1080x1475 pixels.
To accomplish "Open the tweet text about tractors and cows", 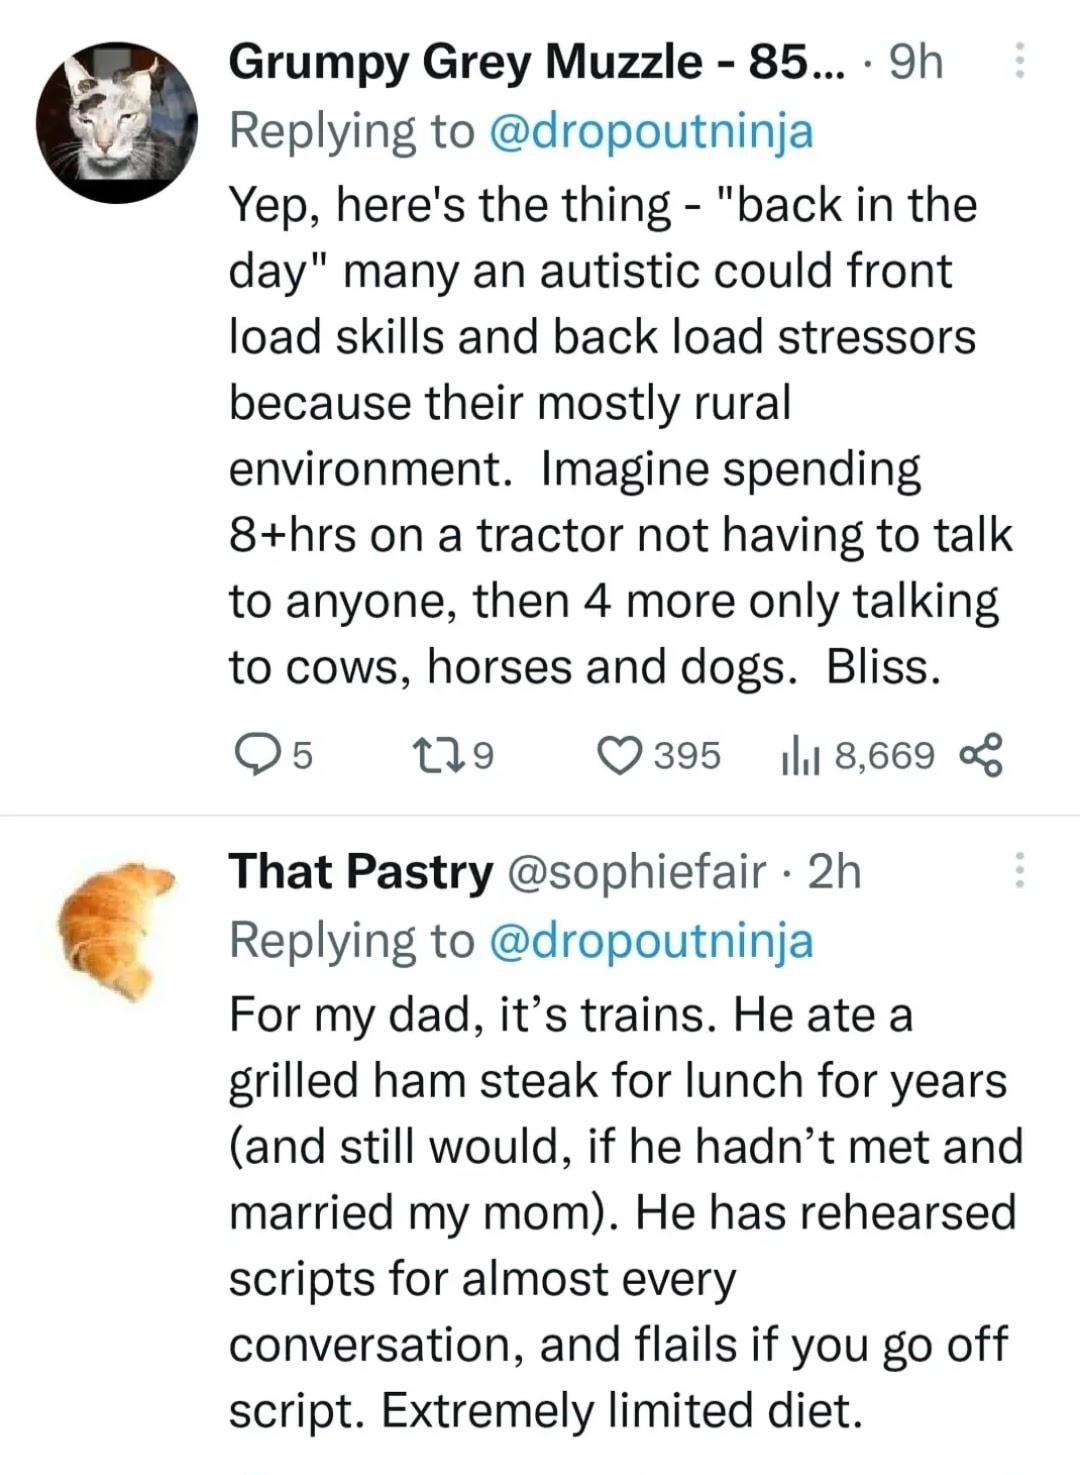I will point(610,435).
